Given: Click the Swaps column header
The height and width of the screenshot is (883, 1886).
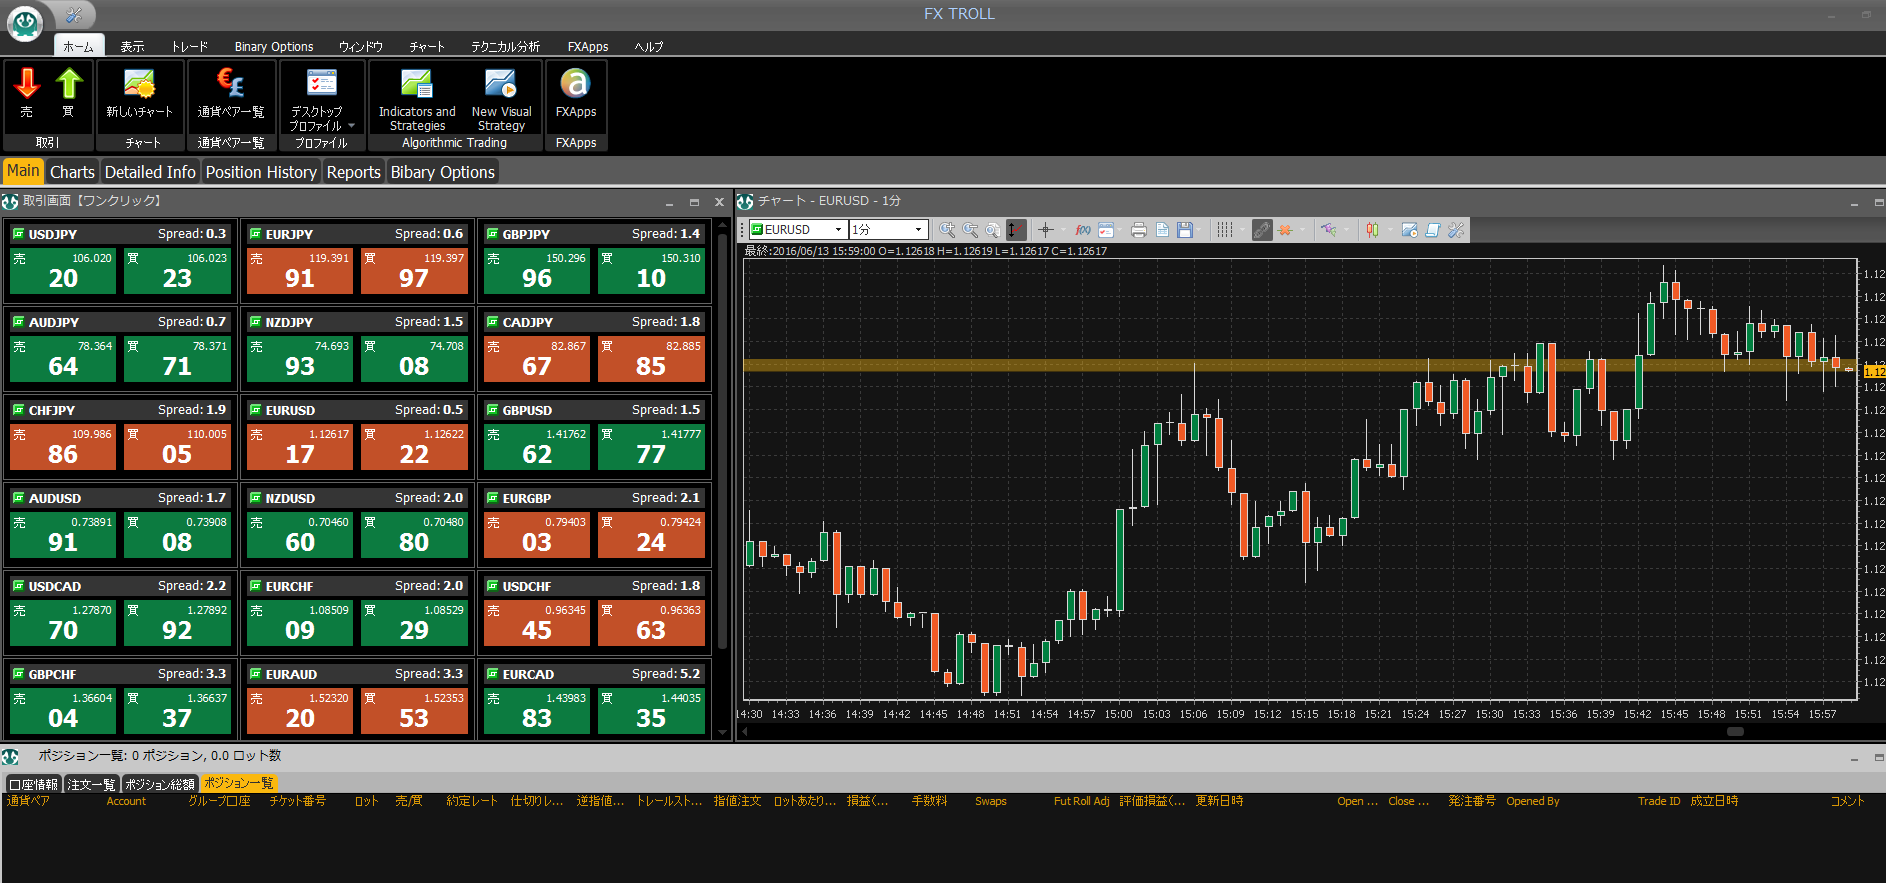Looking at the screenshot, I should click(991, 801).
